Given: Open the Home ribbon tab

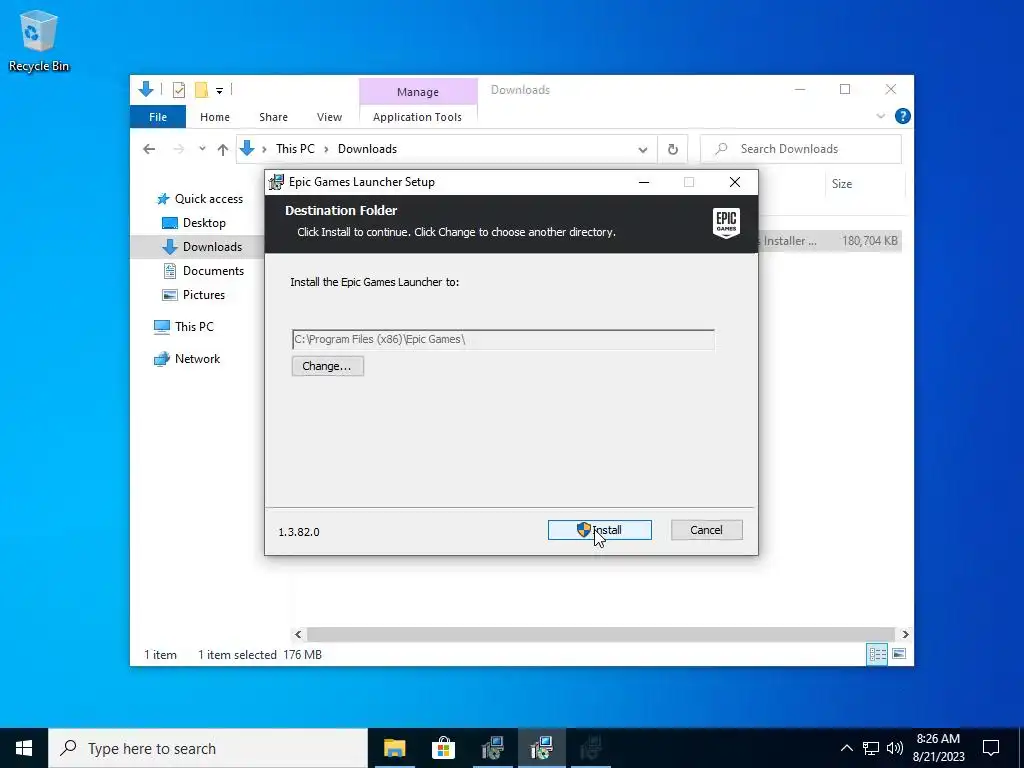Looking at the screenshot, I should pyautogui.click(x=215, y=117).
